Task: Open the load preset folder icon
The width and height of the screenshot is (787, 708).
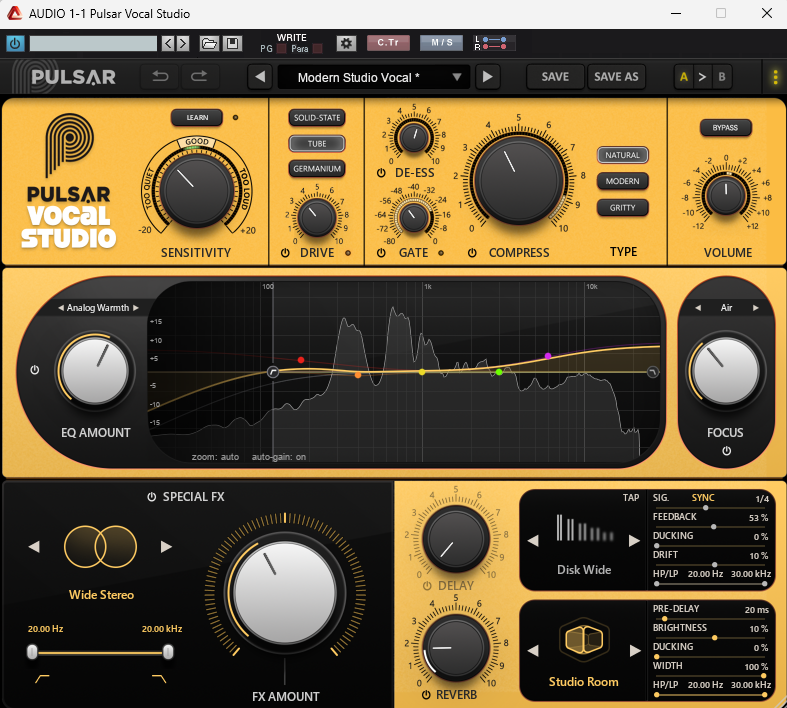Action: 209,44
